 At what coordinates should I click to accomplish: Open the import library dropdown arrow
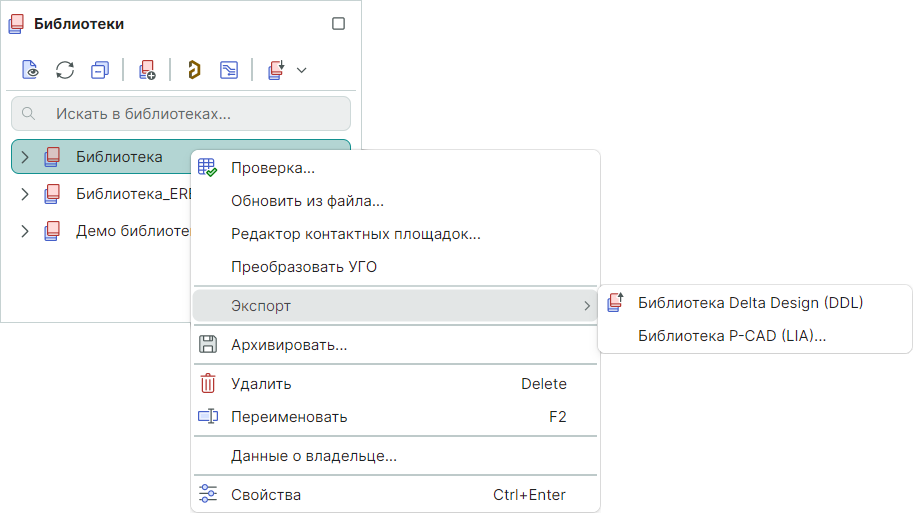[x=301, y=70]
